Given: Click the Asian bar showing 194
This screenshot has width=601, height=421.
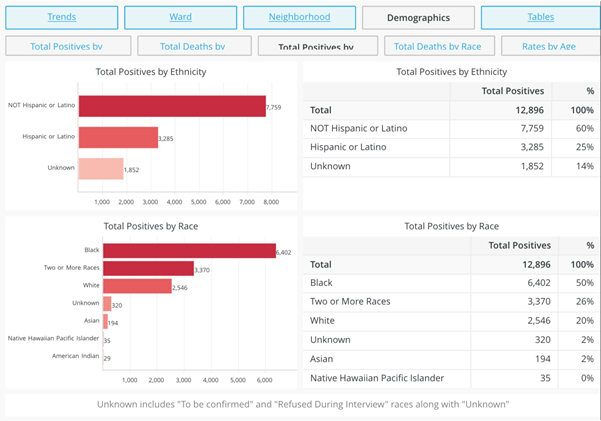Looking at the screenshot, I should click(x=105, y=322).
